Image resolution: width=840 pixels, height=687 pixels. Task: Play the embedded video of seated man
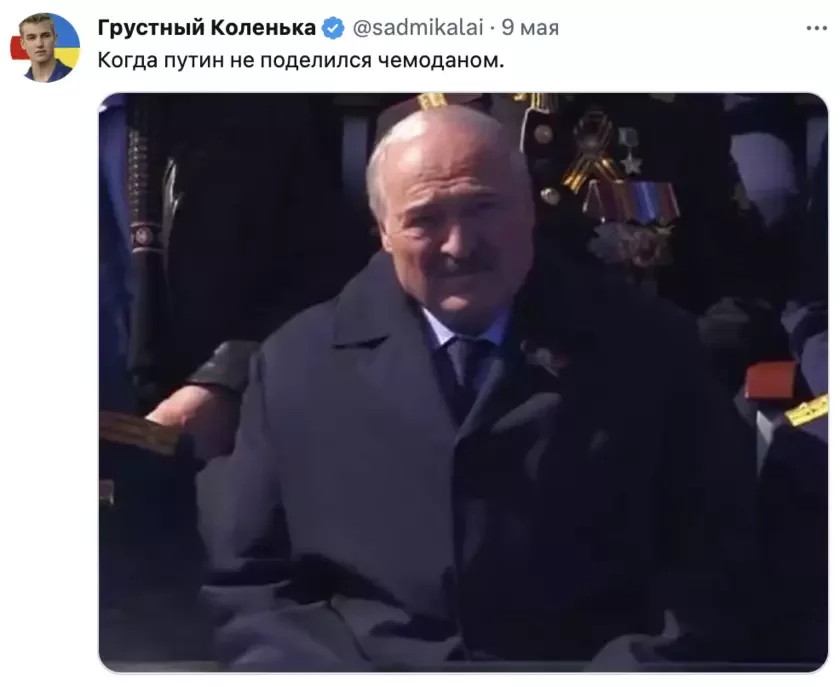[463, 382]
